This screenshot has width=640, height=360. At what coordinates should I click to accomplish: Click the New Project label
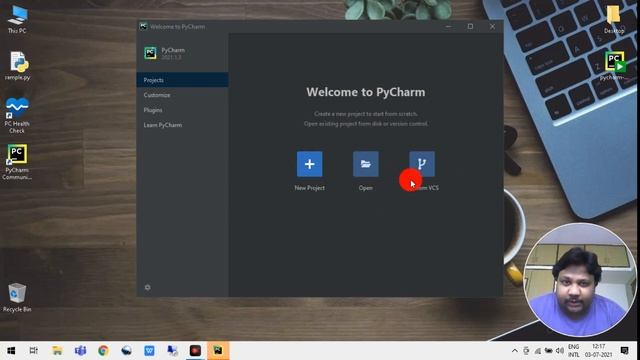click(x=309, y=188)
